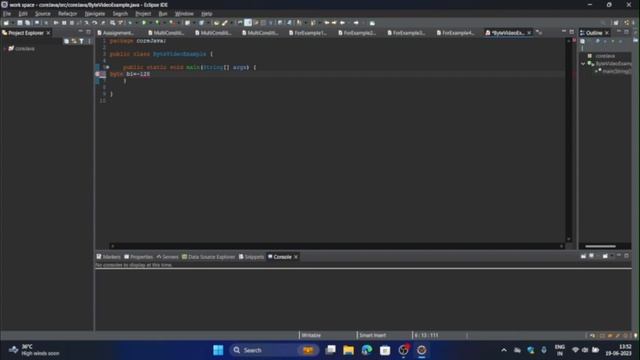This screenshot has width=640, height=360.
Task: Click the New file toolbar icon
Action: click(x=6, y=23)
